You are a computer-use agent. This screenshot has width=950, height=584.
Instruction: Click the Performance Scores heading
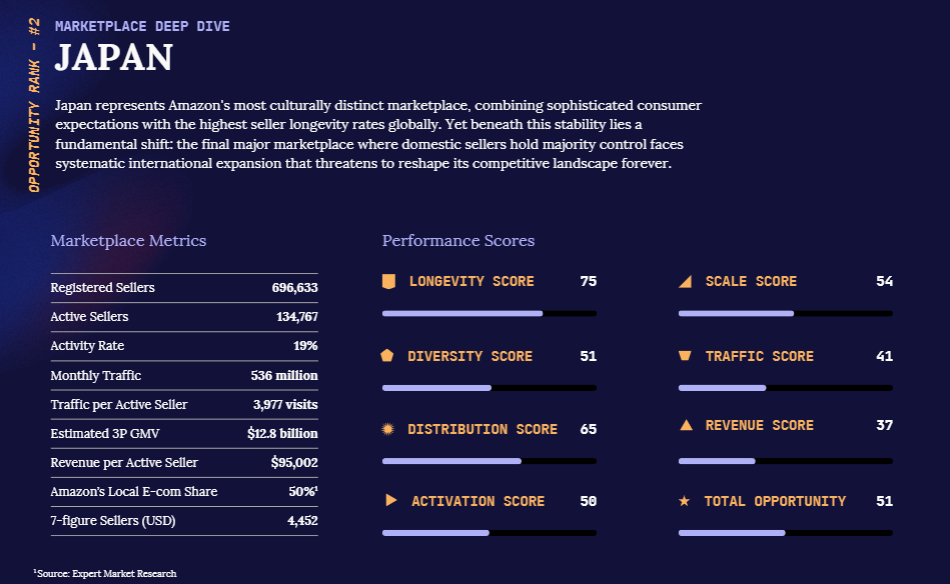[458, 241]
